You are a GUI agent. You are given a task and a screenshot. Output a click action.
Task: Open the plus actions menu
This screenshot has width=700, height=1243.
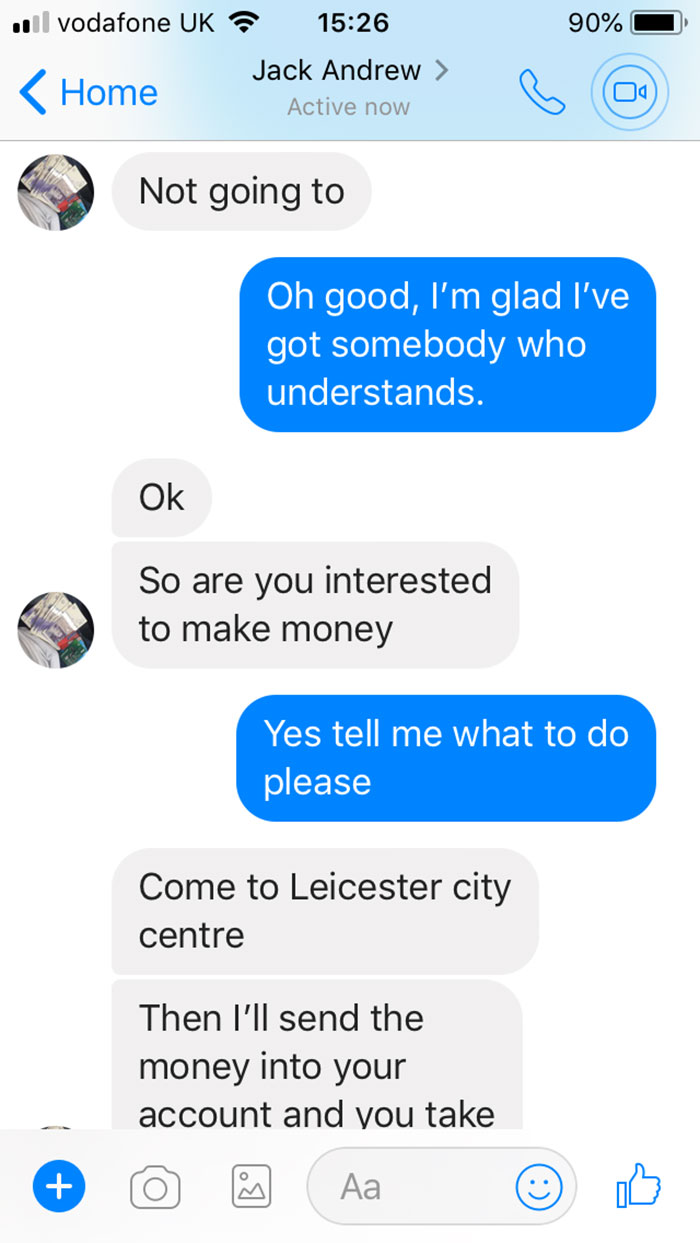[59, 1187]
